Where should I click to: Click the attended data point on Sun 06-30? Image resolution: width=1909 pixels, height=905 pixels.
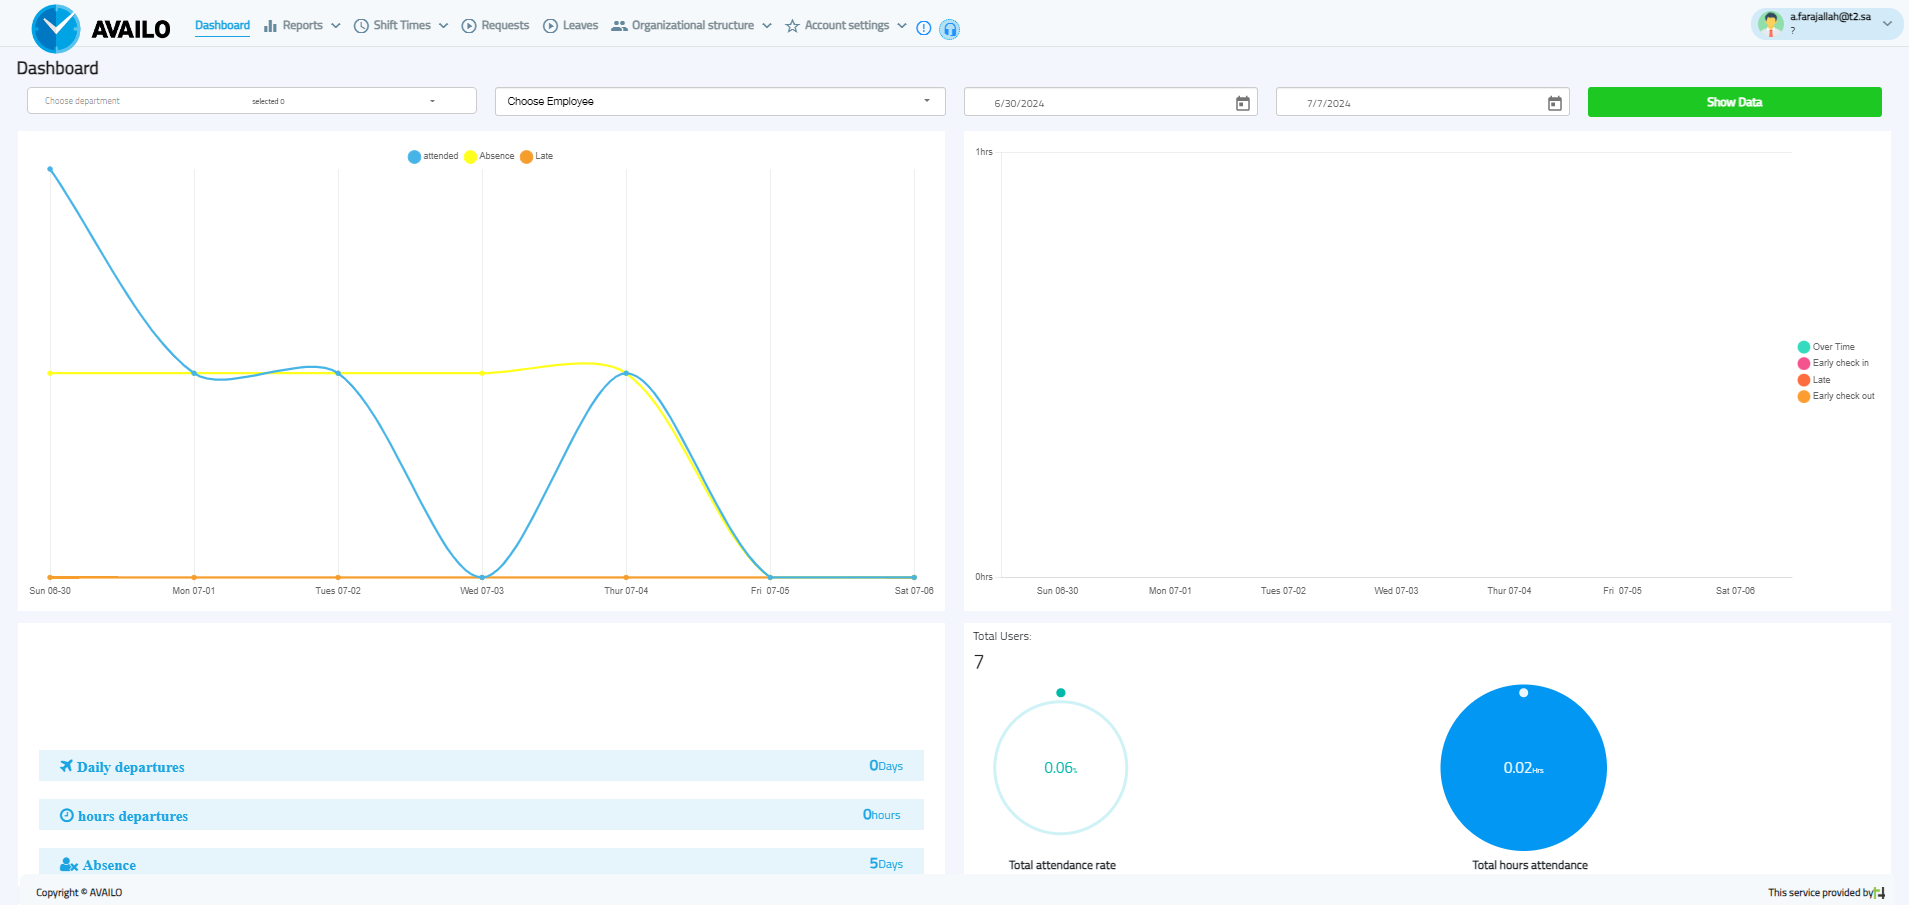click(50, 169)
